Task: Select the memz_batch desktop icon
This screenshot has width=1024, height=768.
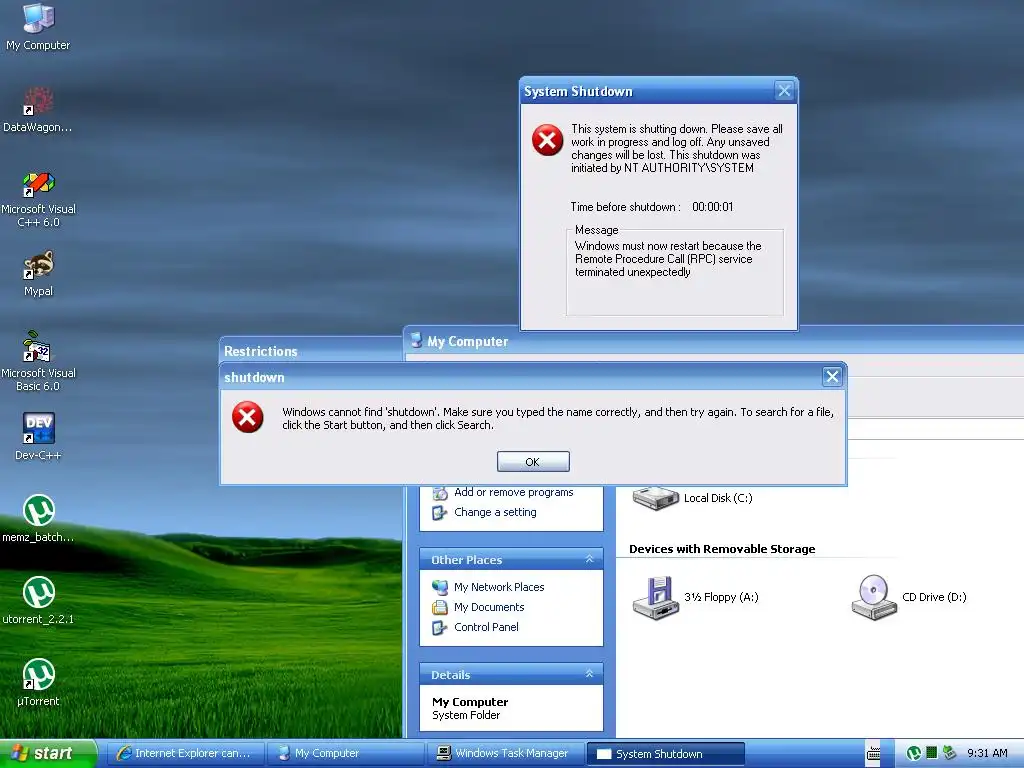Action: [x=38, y=519]
